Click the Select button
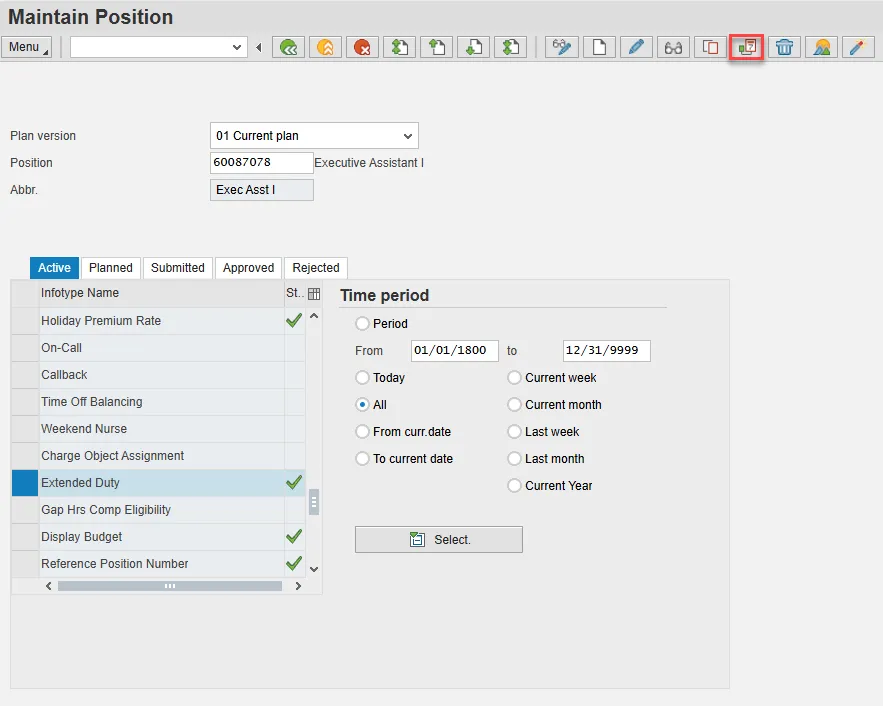883x706 pixels. pyautogui.click(x=439, y=539)
